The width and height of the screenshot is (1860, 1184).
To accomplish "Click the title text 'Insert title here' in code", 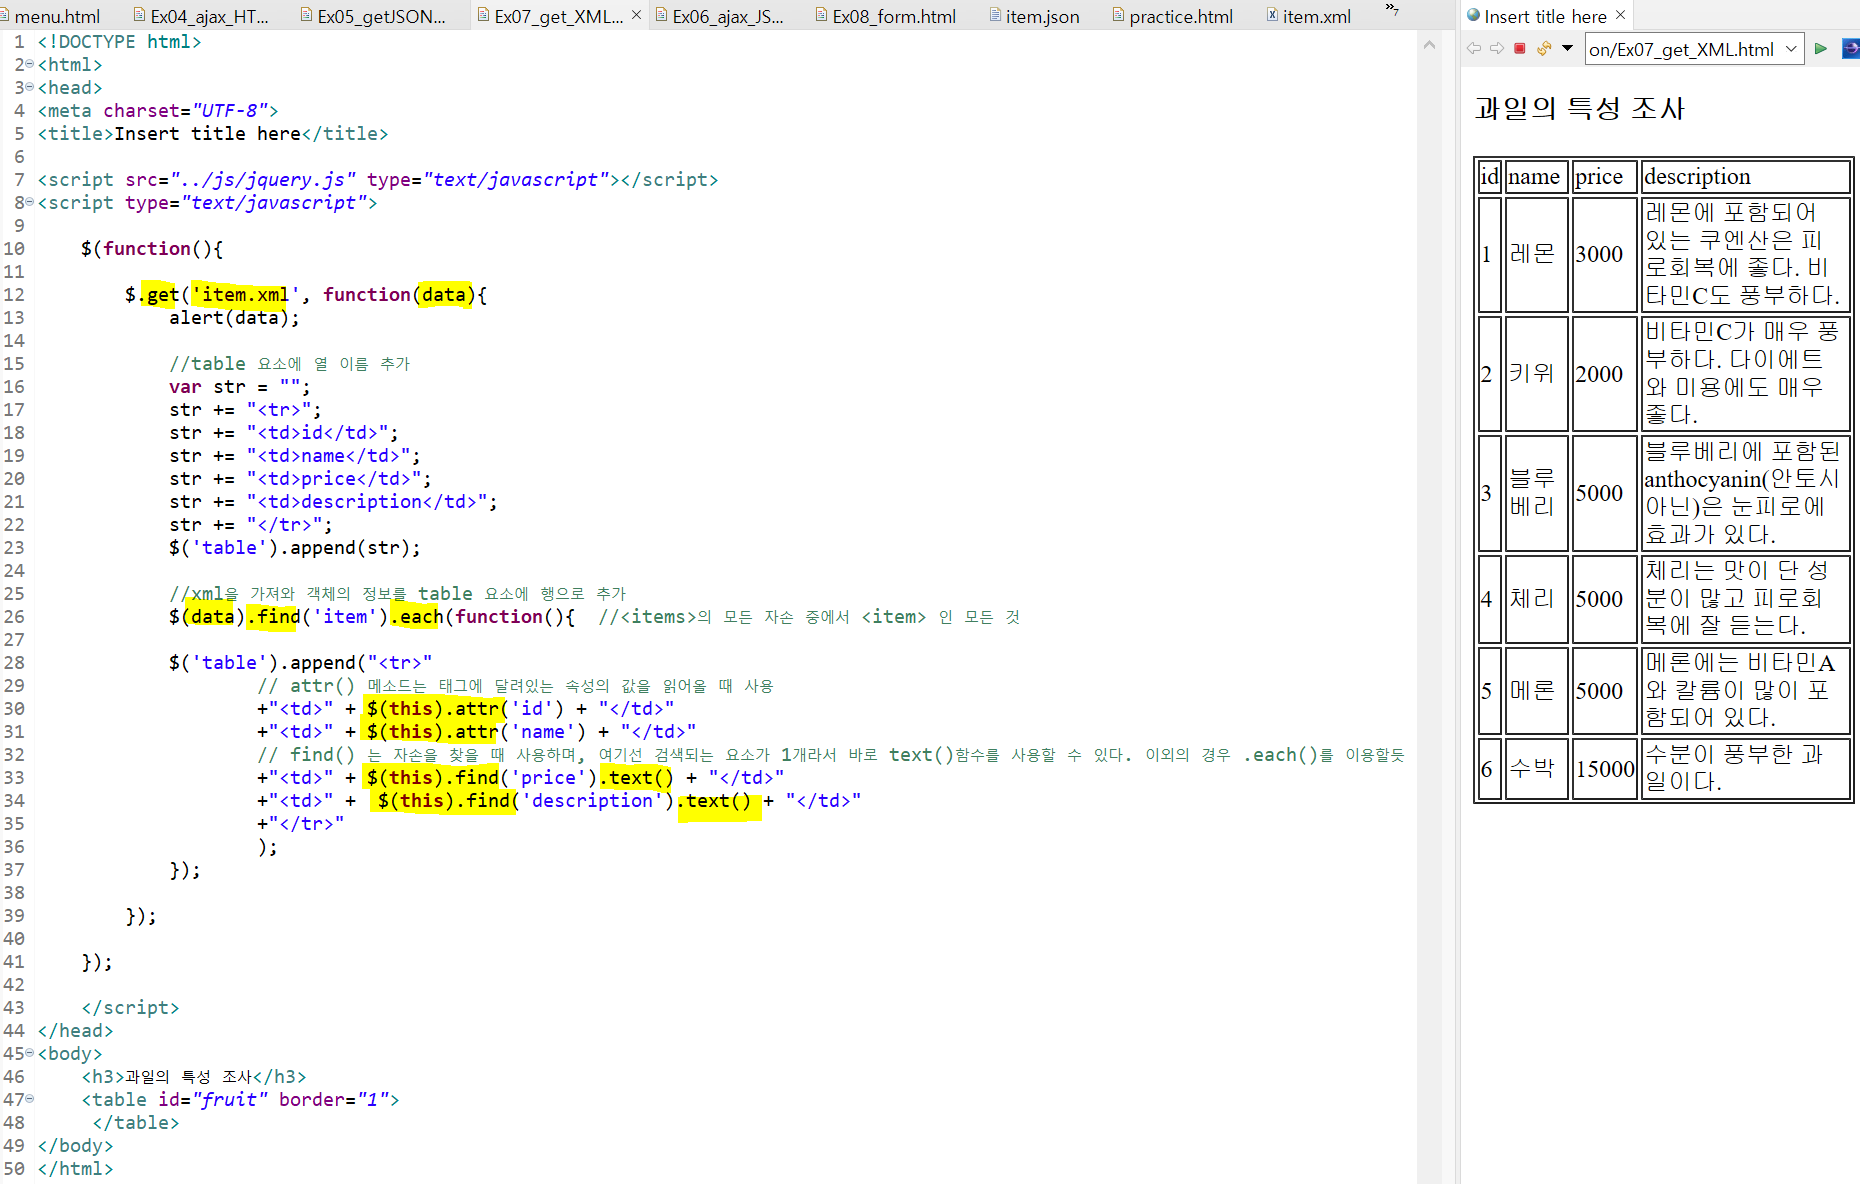I will [207, 134].
